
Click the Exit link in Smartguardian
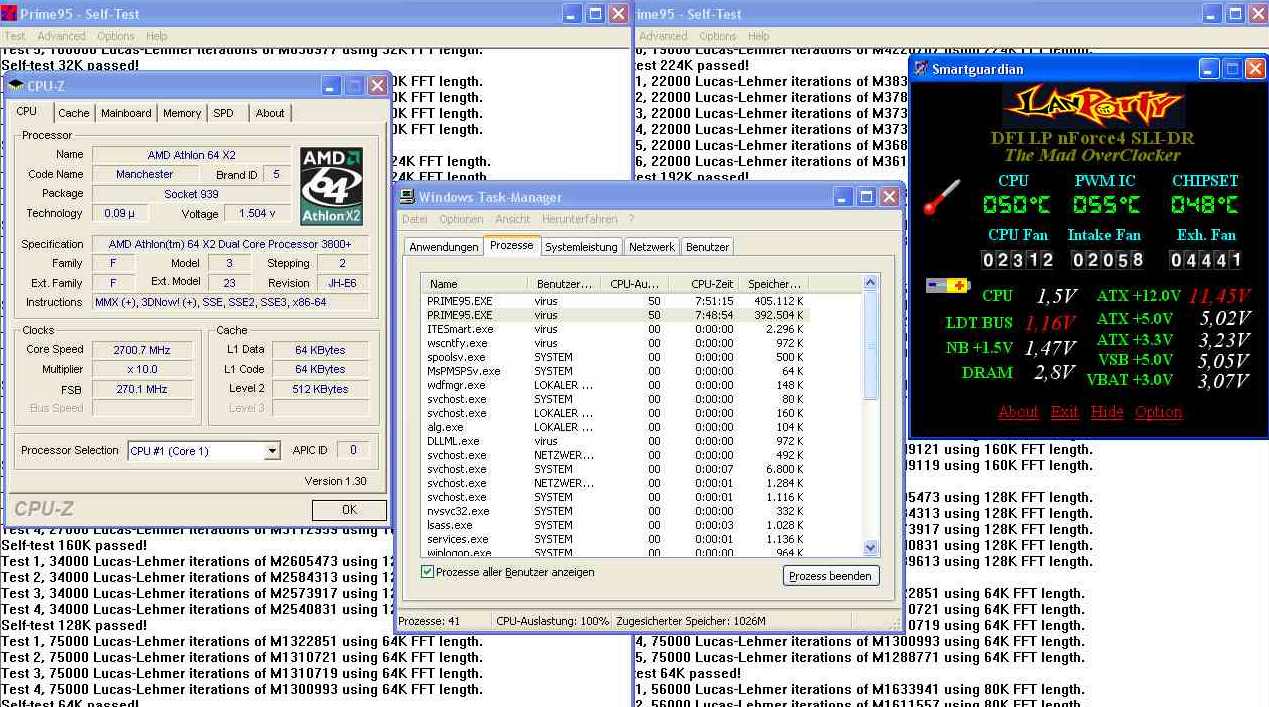coord(1064,412)
